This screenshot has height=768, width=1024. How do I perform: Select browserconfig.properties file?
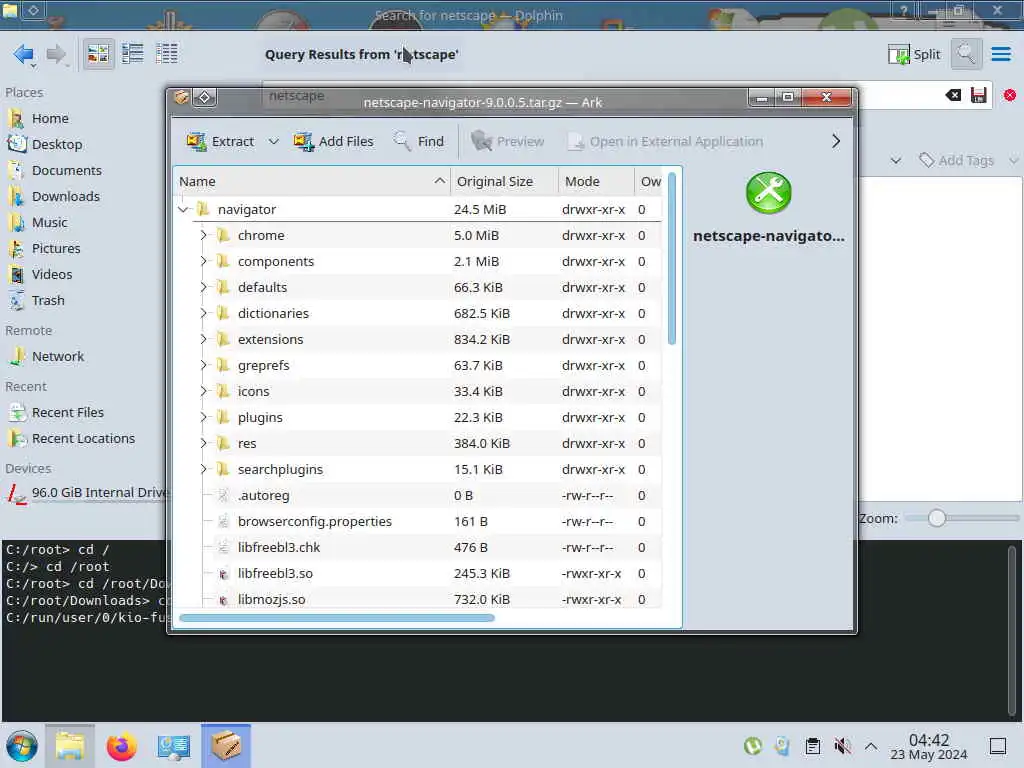(x=418, y=522)
